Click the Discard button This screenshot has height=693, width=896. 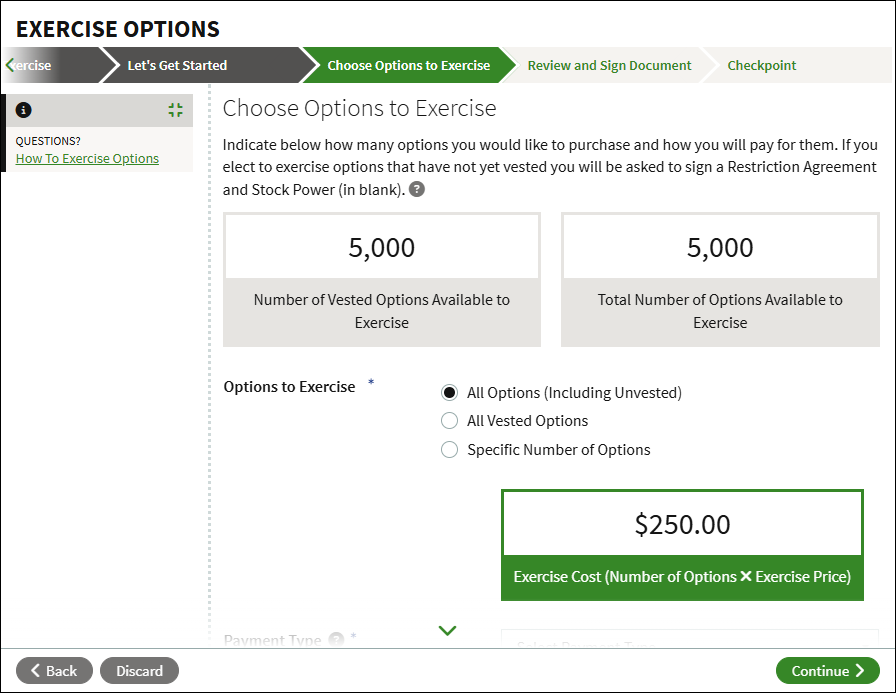pyautogui.click(x=139, y=671)
